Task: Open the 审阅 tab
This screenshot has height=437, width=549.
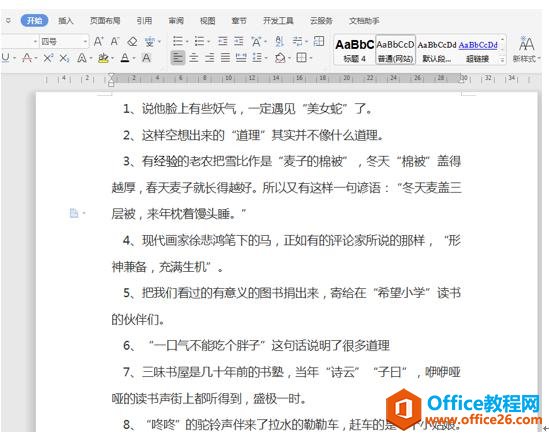Action: (176, 21)
